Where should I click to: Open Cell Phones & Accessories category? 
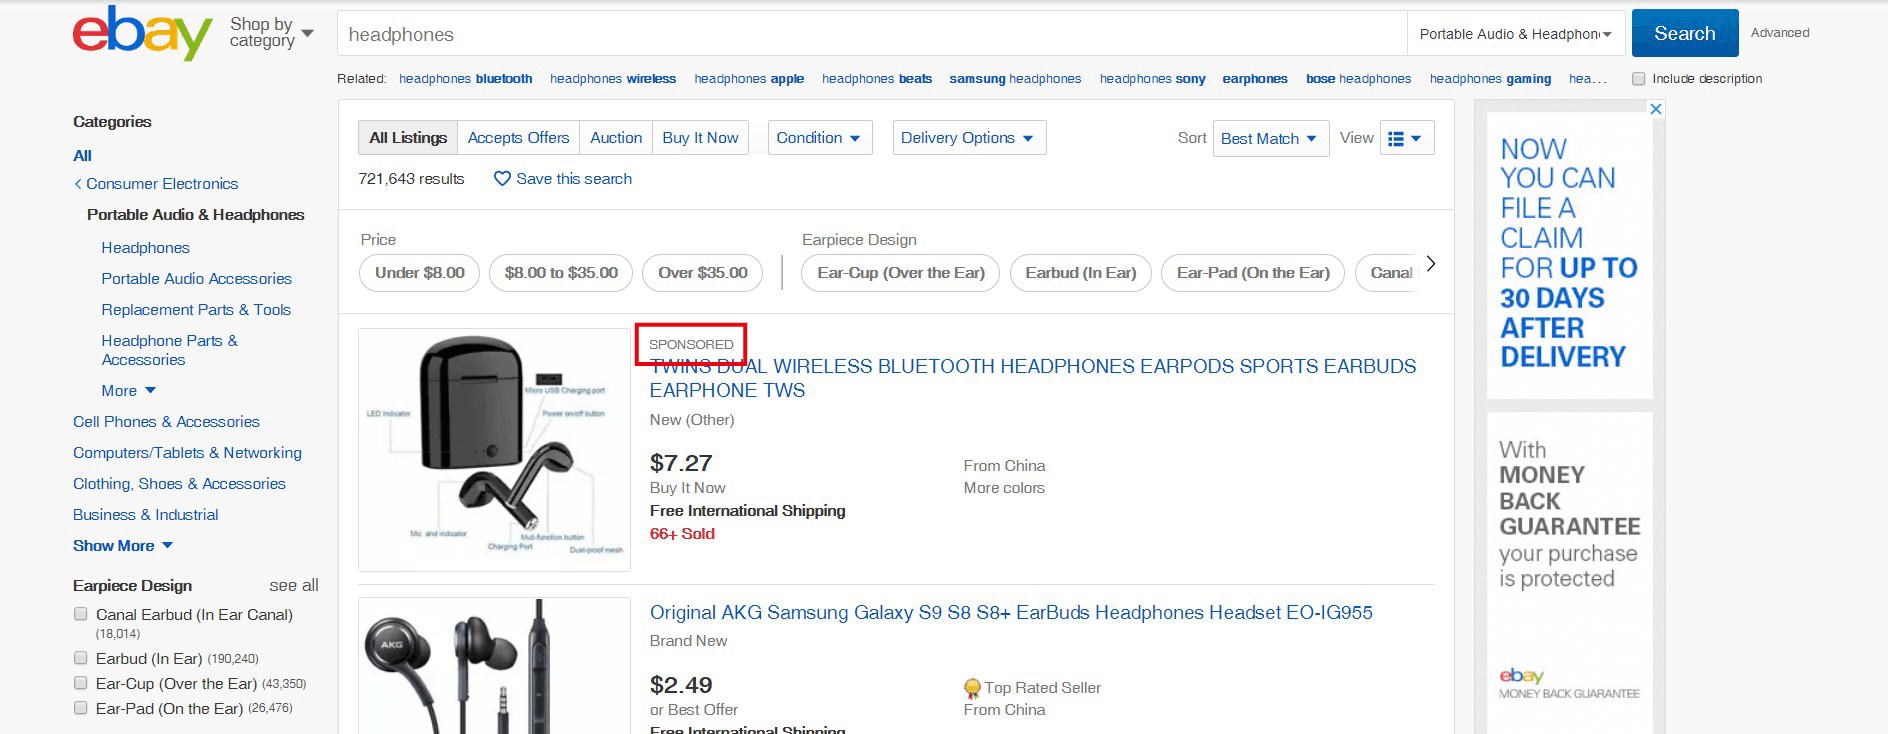pyautogui.click(x=166, y=422)
